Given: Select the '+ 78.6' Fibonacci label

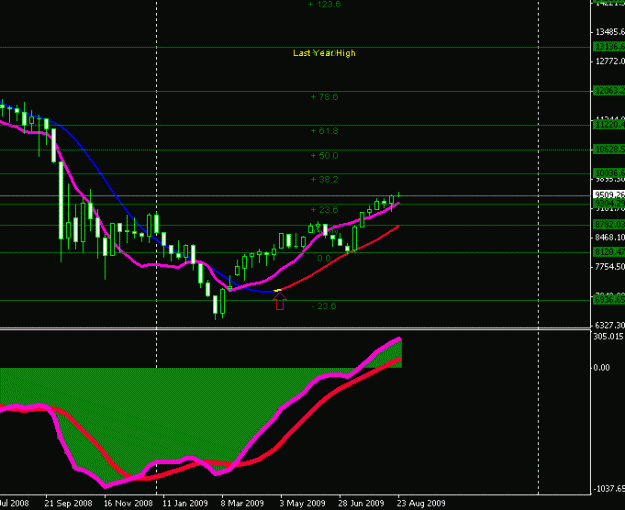Looking at the screenshot, I should click(x=324, y=97).
